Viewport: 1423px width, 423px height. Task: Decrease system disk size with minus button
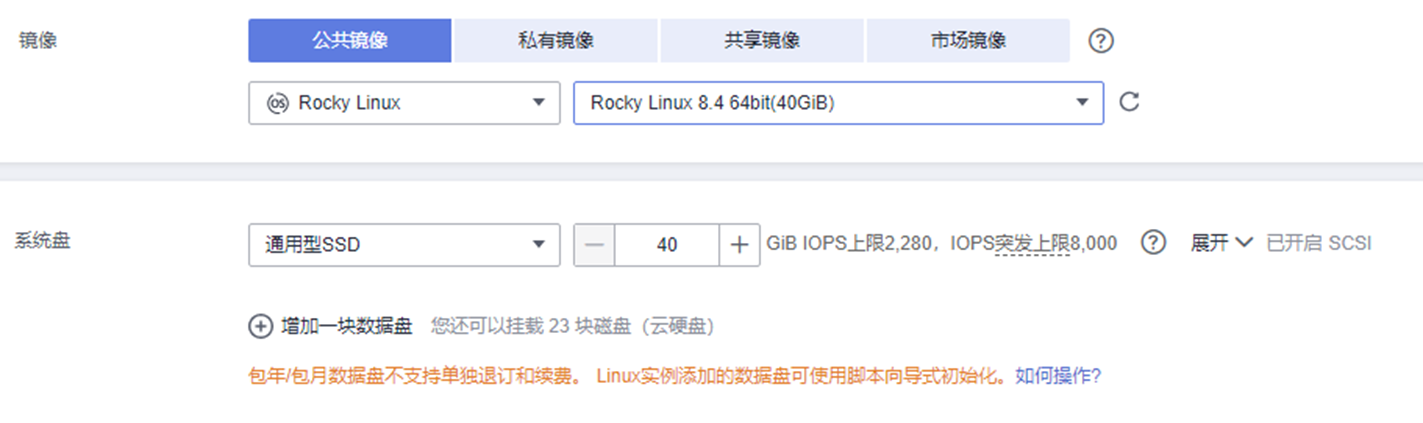594,245
